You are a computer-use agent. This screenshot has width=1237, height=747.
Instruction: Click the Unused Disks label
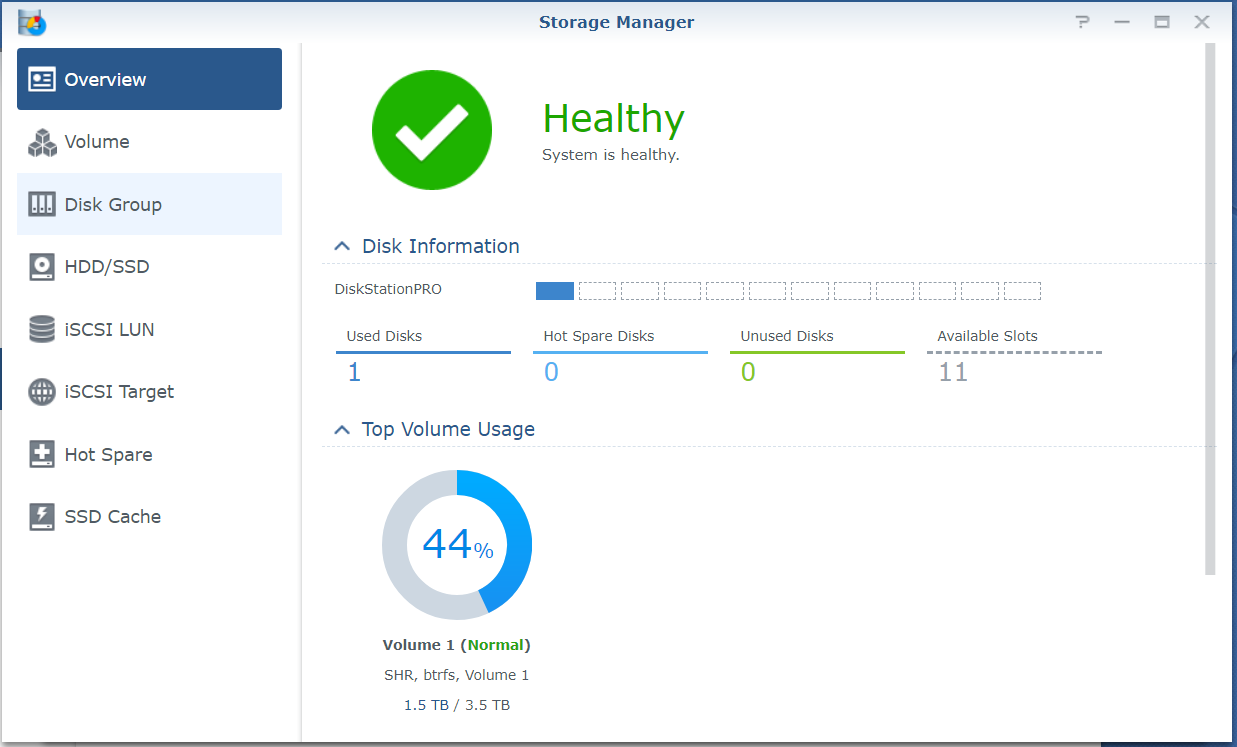[x=787, y=336]
